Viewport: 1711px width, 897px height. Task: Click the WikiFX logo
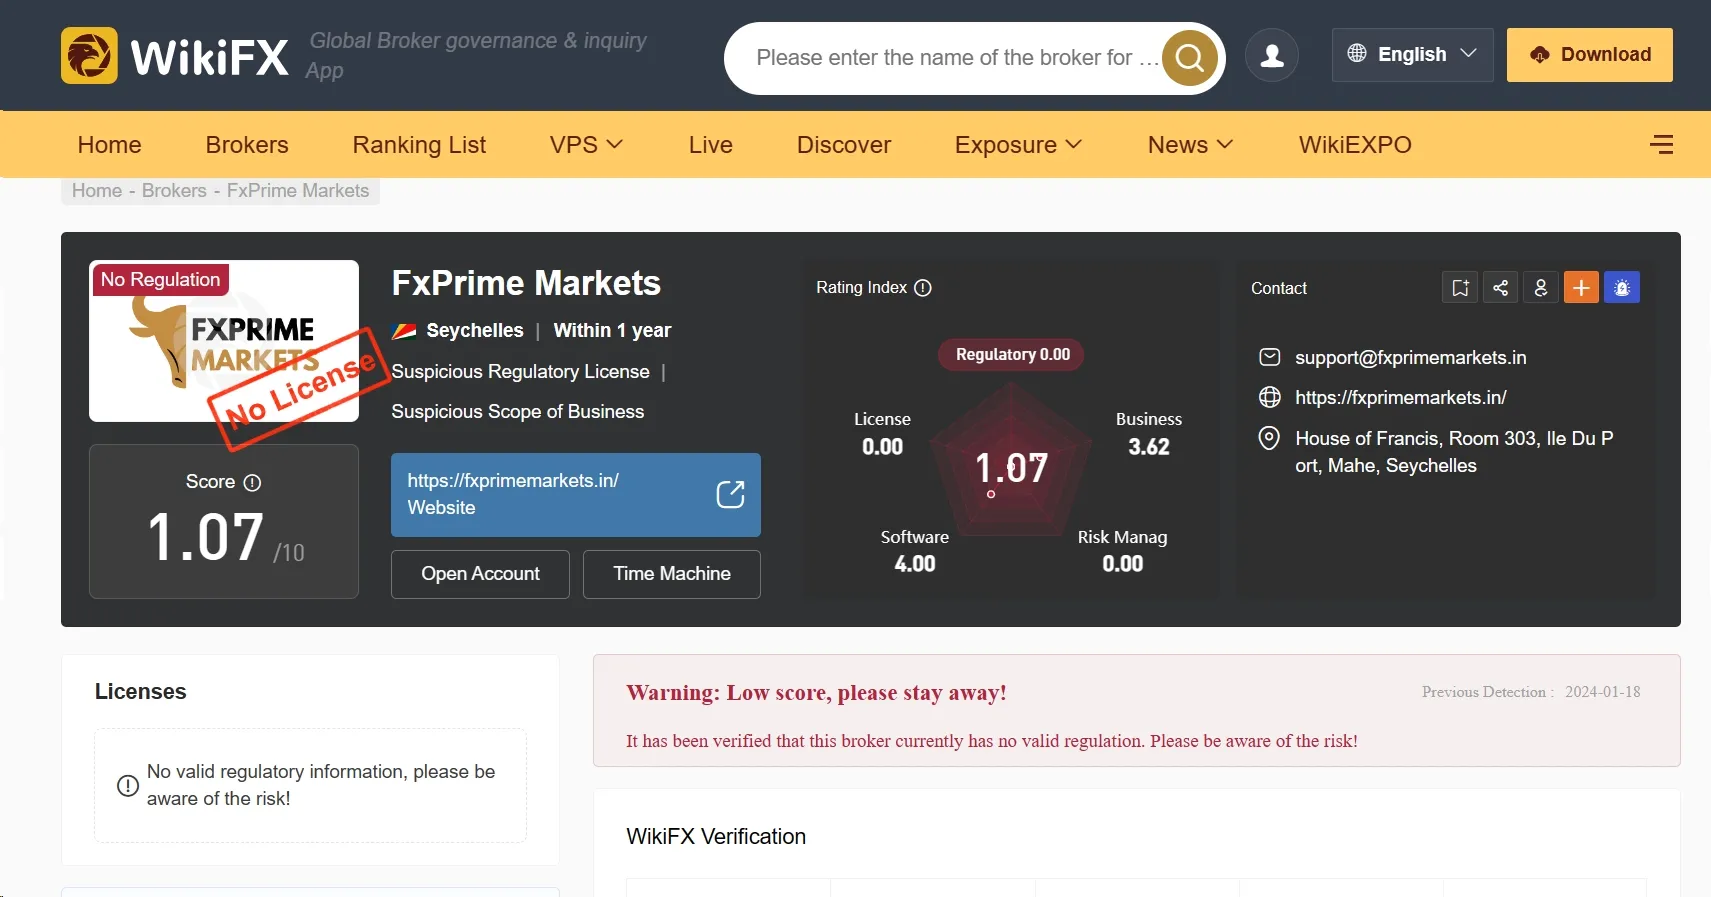tap(175, 56)
